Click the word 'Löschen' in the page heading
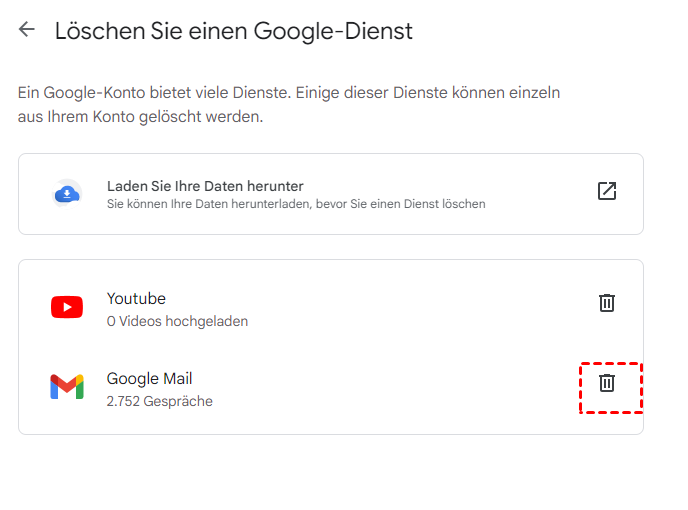This screenshot has height=510, width=688. 95,31
